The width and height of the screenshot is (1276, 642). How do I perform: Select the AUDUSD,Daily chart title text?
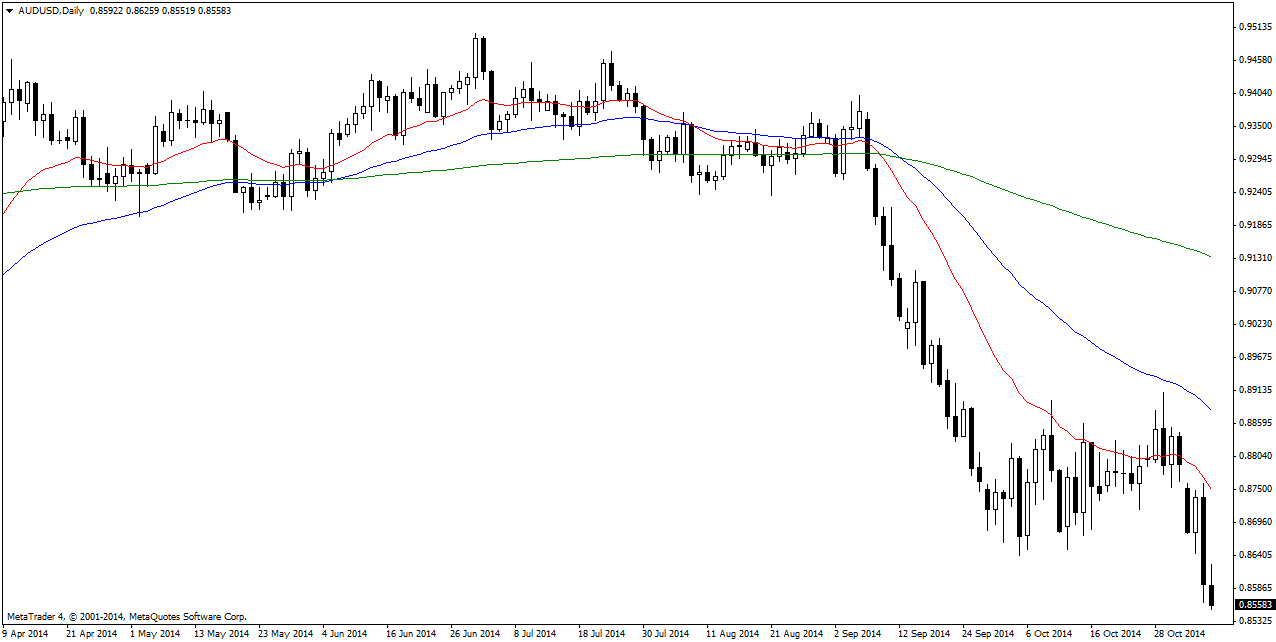51,11
